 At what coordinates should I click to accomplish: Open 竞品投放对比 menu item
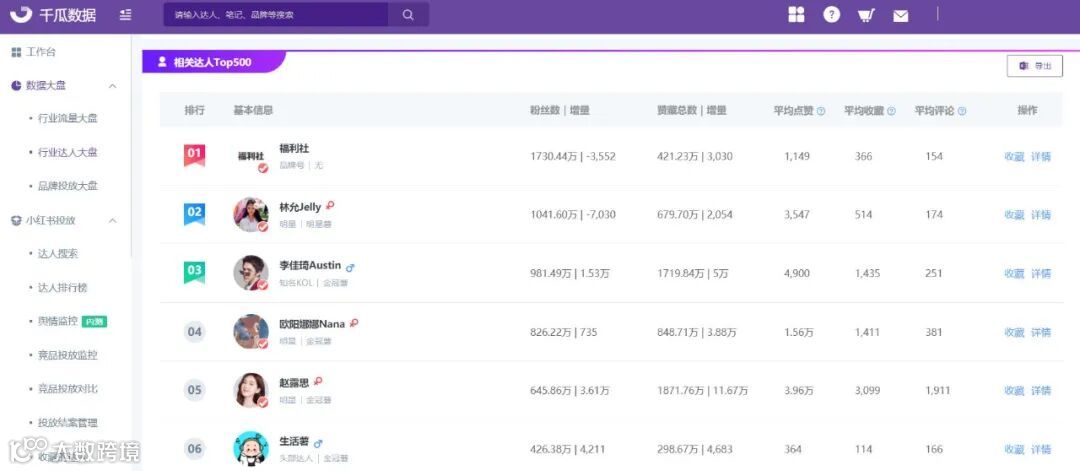click(x=68, y=388)
